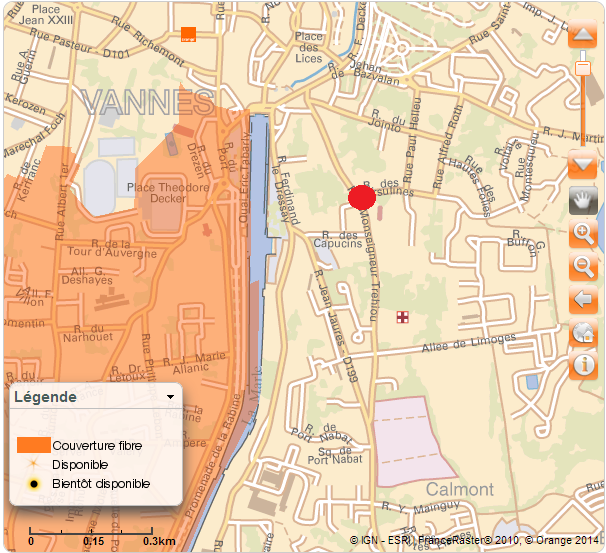606x553 pixels.
Task: Click the globe home full extent icon
Action: coord(582,332)
